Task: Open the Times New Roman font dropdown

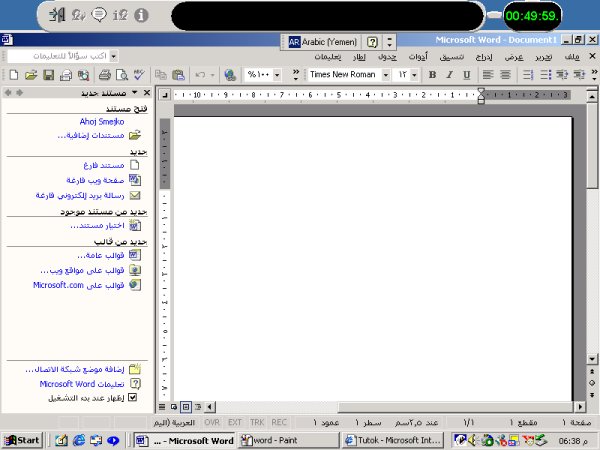Action: (386, 75)
